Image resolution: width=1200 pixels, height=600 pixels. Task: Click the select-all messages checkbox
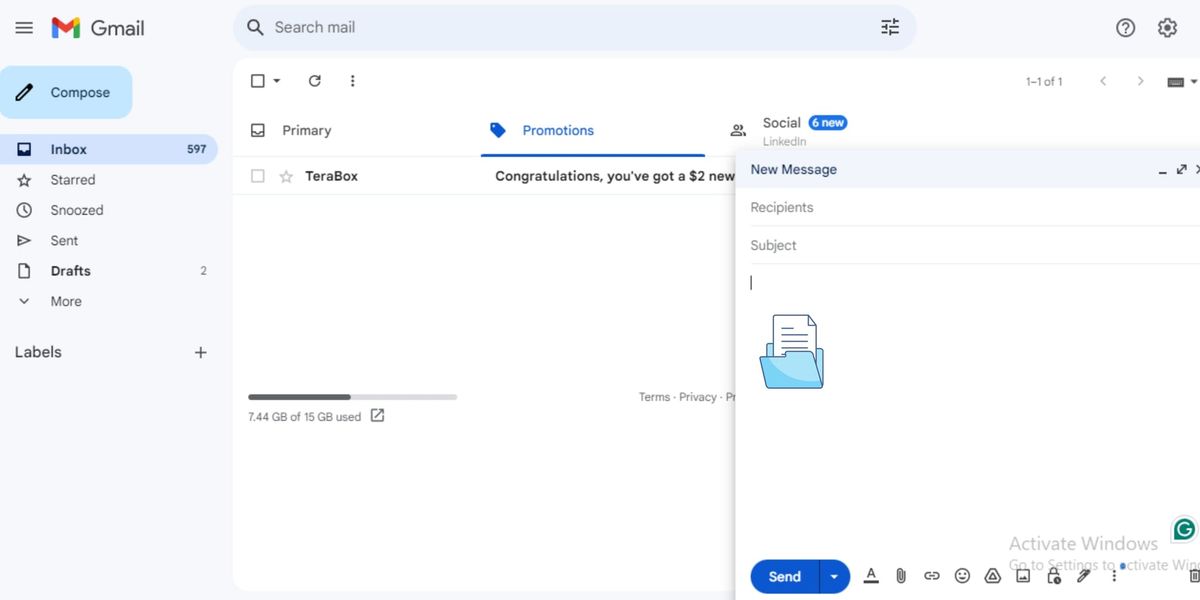point(257,80)
